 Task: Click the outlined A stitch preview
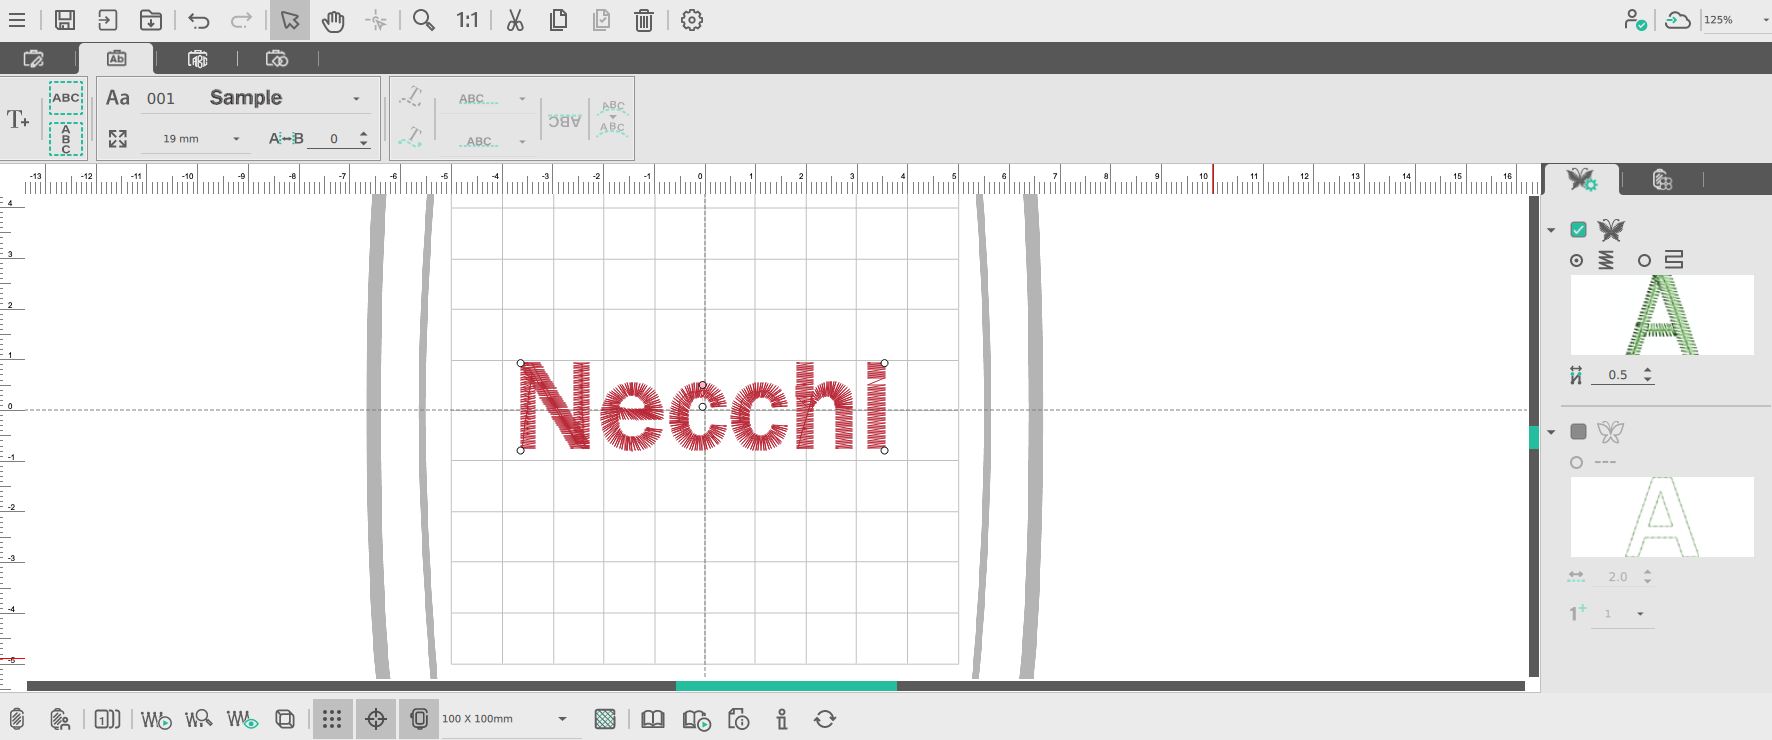1662,517
